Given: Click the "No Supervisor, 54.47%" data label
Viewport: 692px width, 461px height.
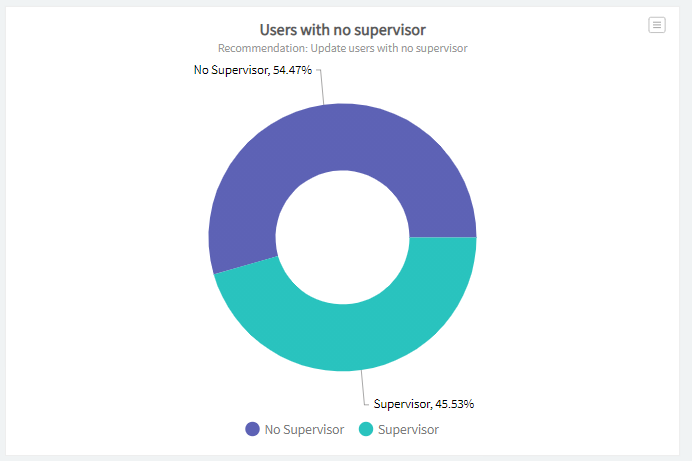Looking at the screenshot, I should tap(253, 69).
